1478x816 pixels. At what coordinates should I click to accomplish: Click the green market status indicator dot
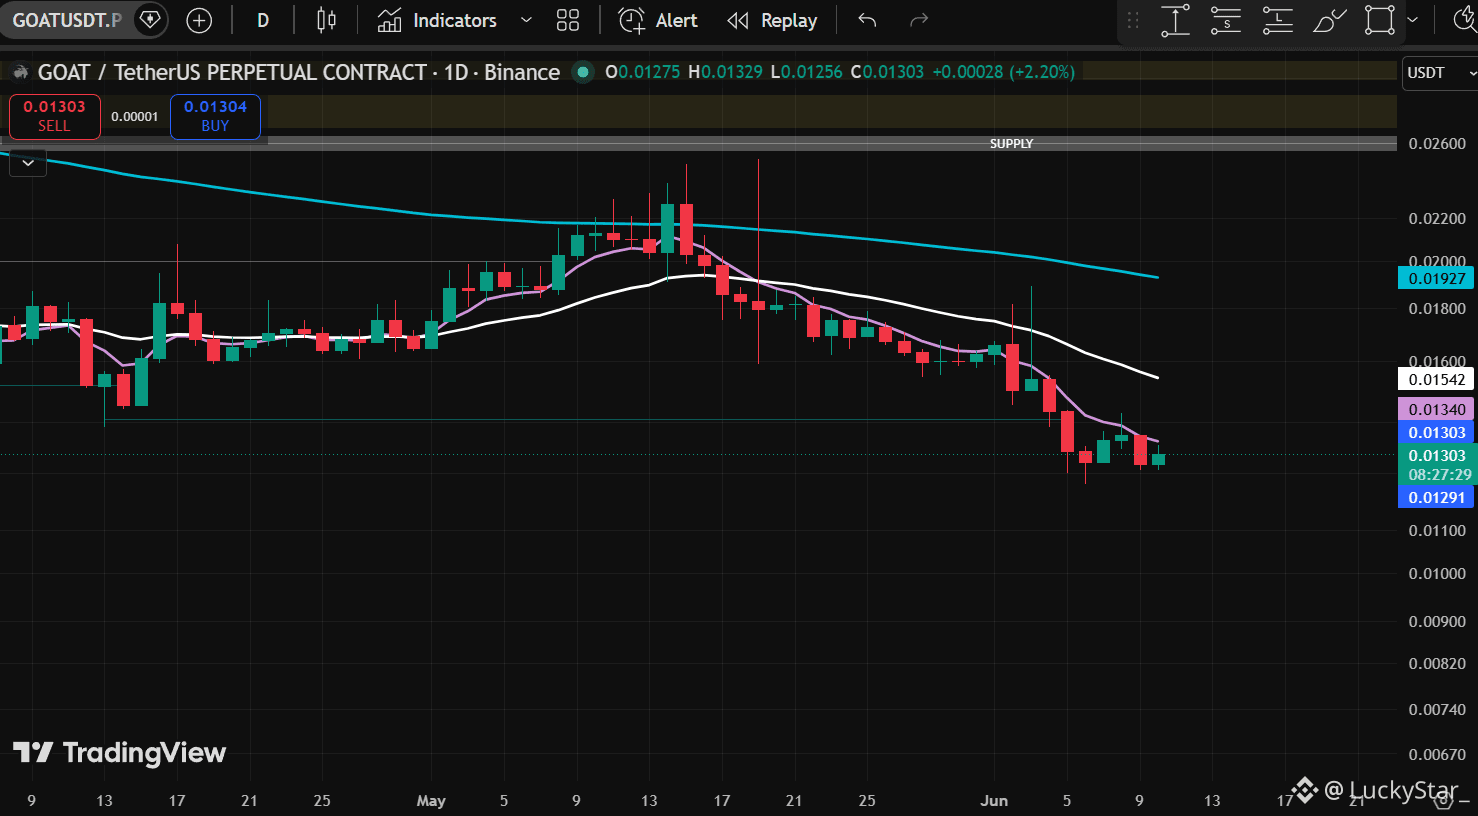pyautogui.click(x=583, y=72)
